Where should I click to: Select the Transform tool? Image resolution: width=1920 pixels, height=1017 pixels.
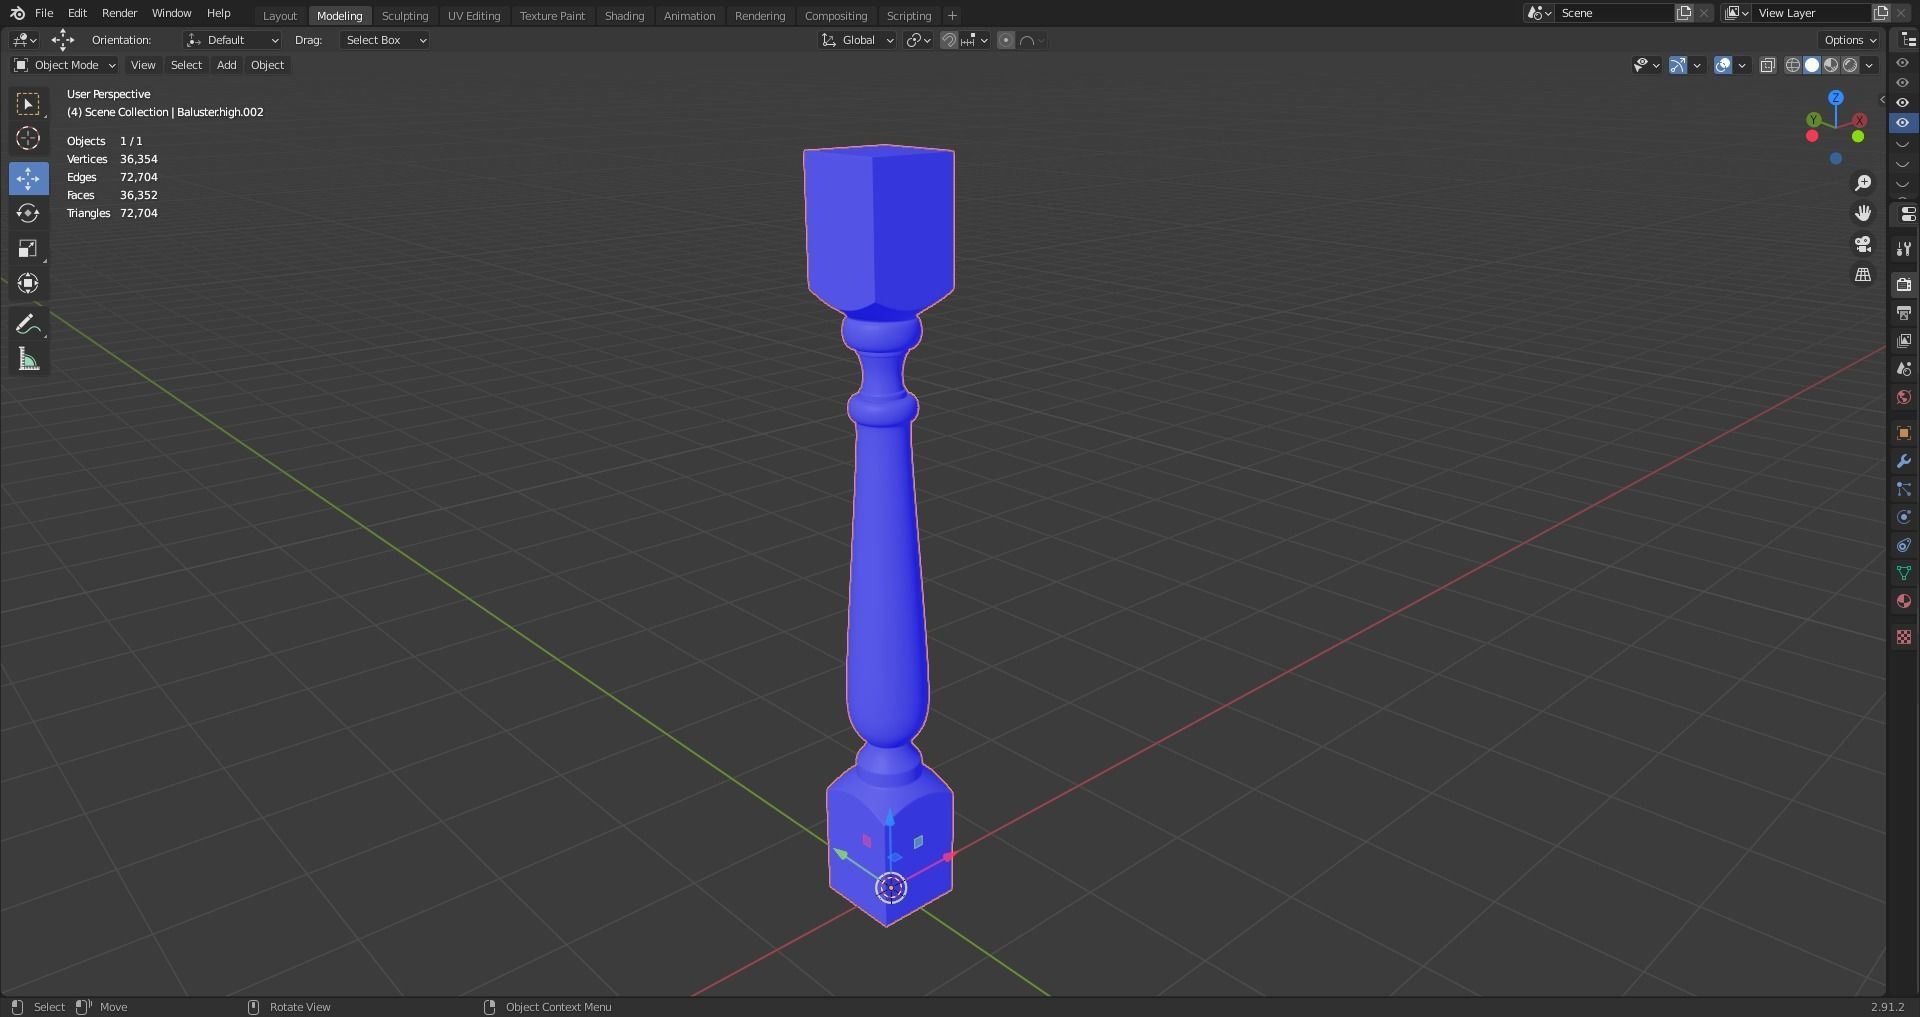(28, 284)
